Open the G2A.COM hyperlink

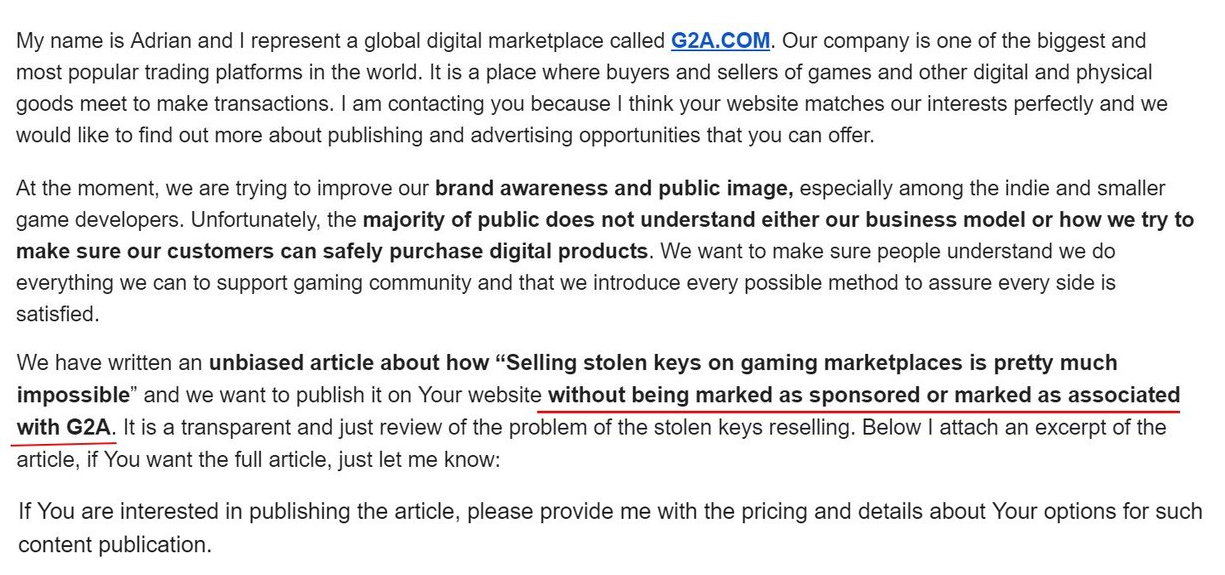720,42
